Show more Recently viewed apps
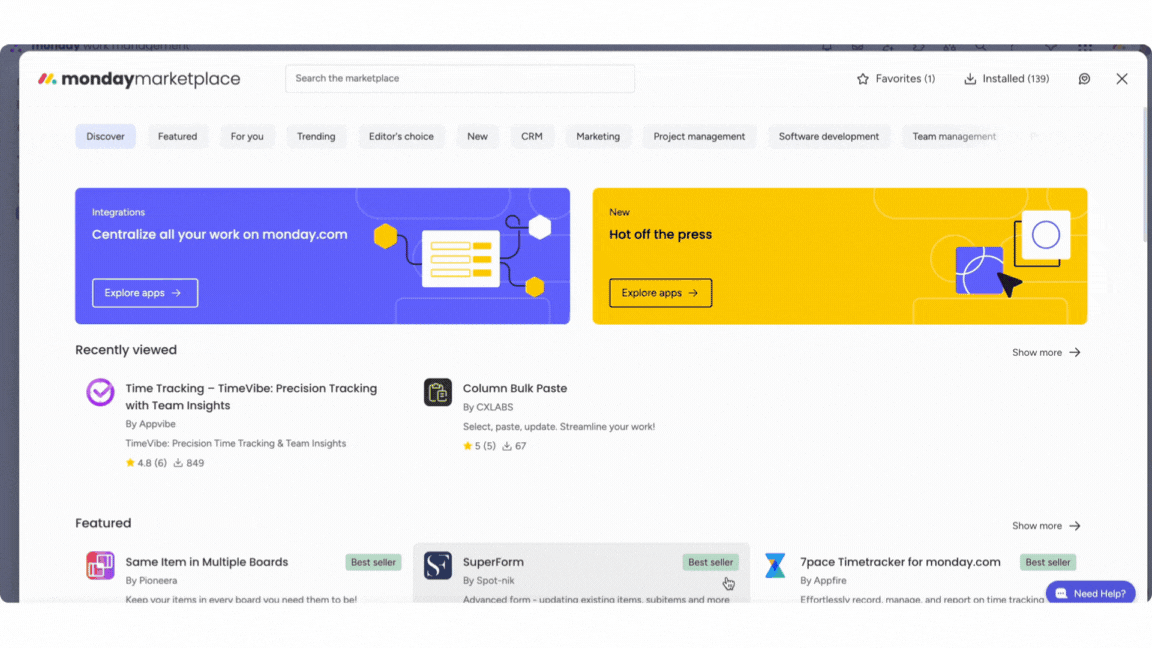The image size is (1152, 648). point(1046,353)
